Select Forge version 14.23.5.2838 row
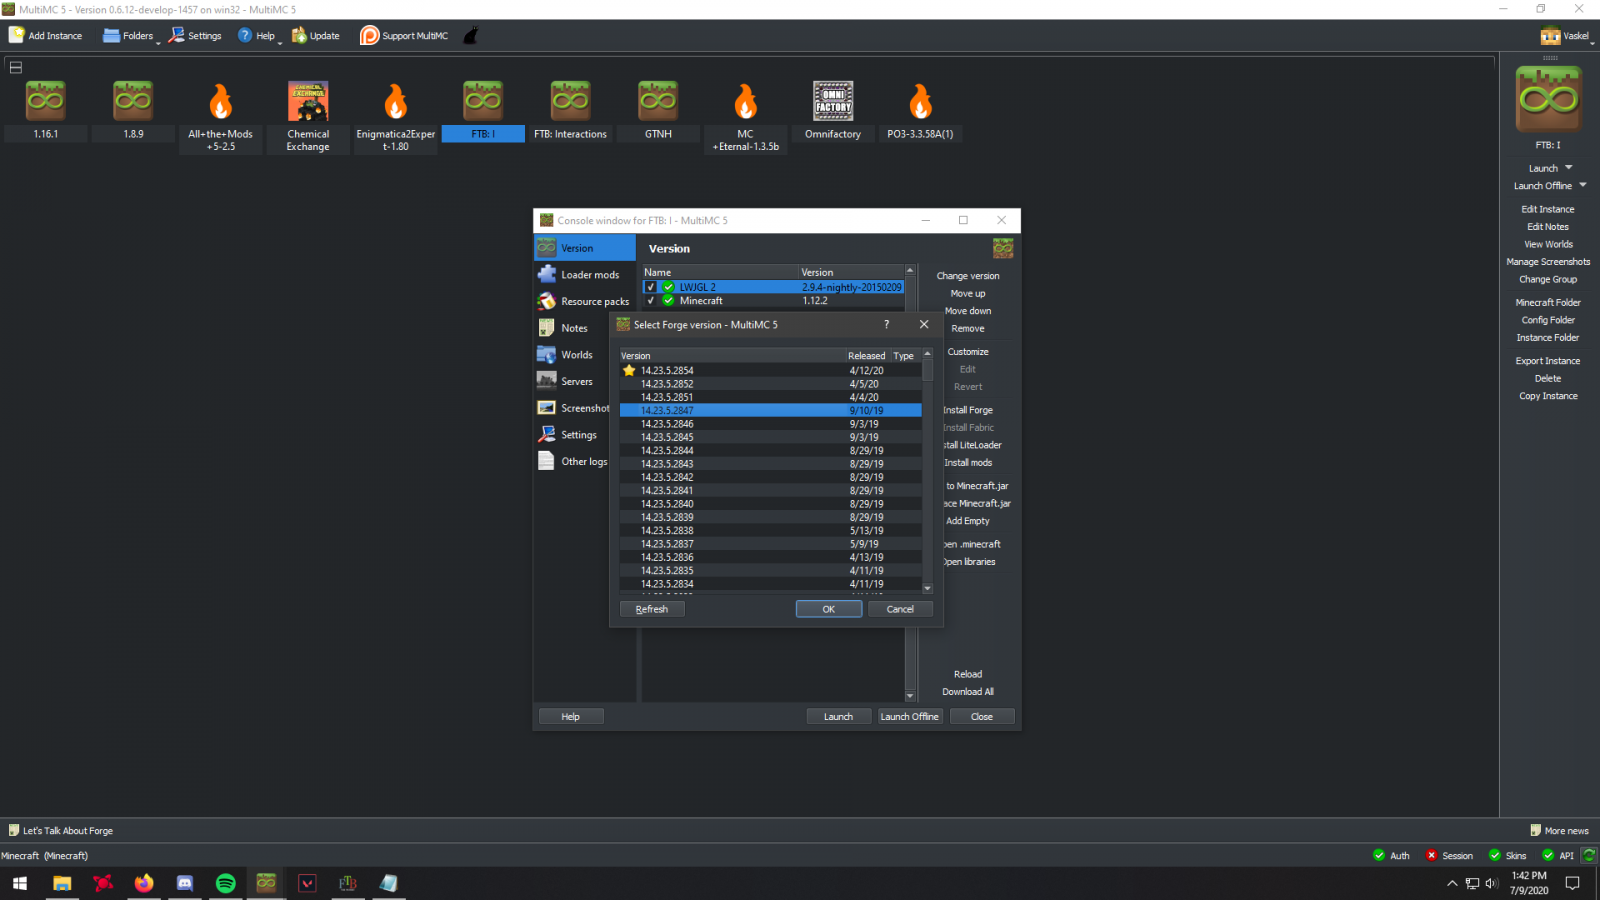This screenshot has height=900, width=1600. coord(770,531)
